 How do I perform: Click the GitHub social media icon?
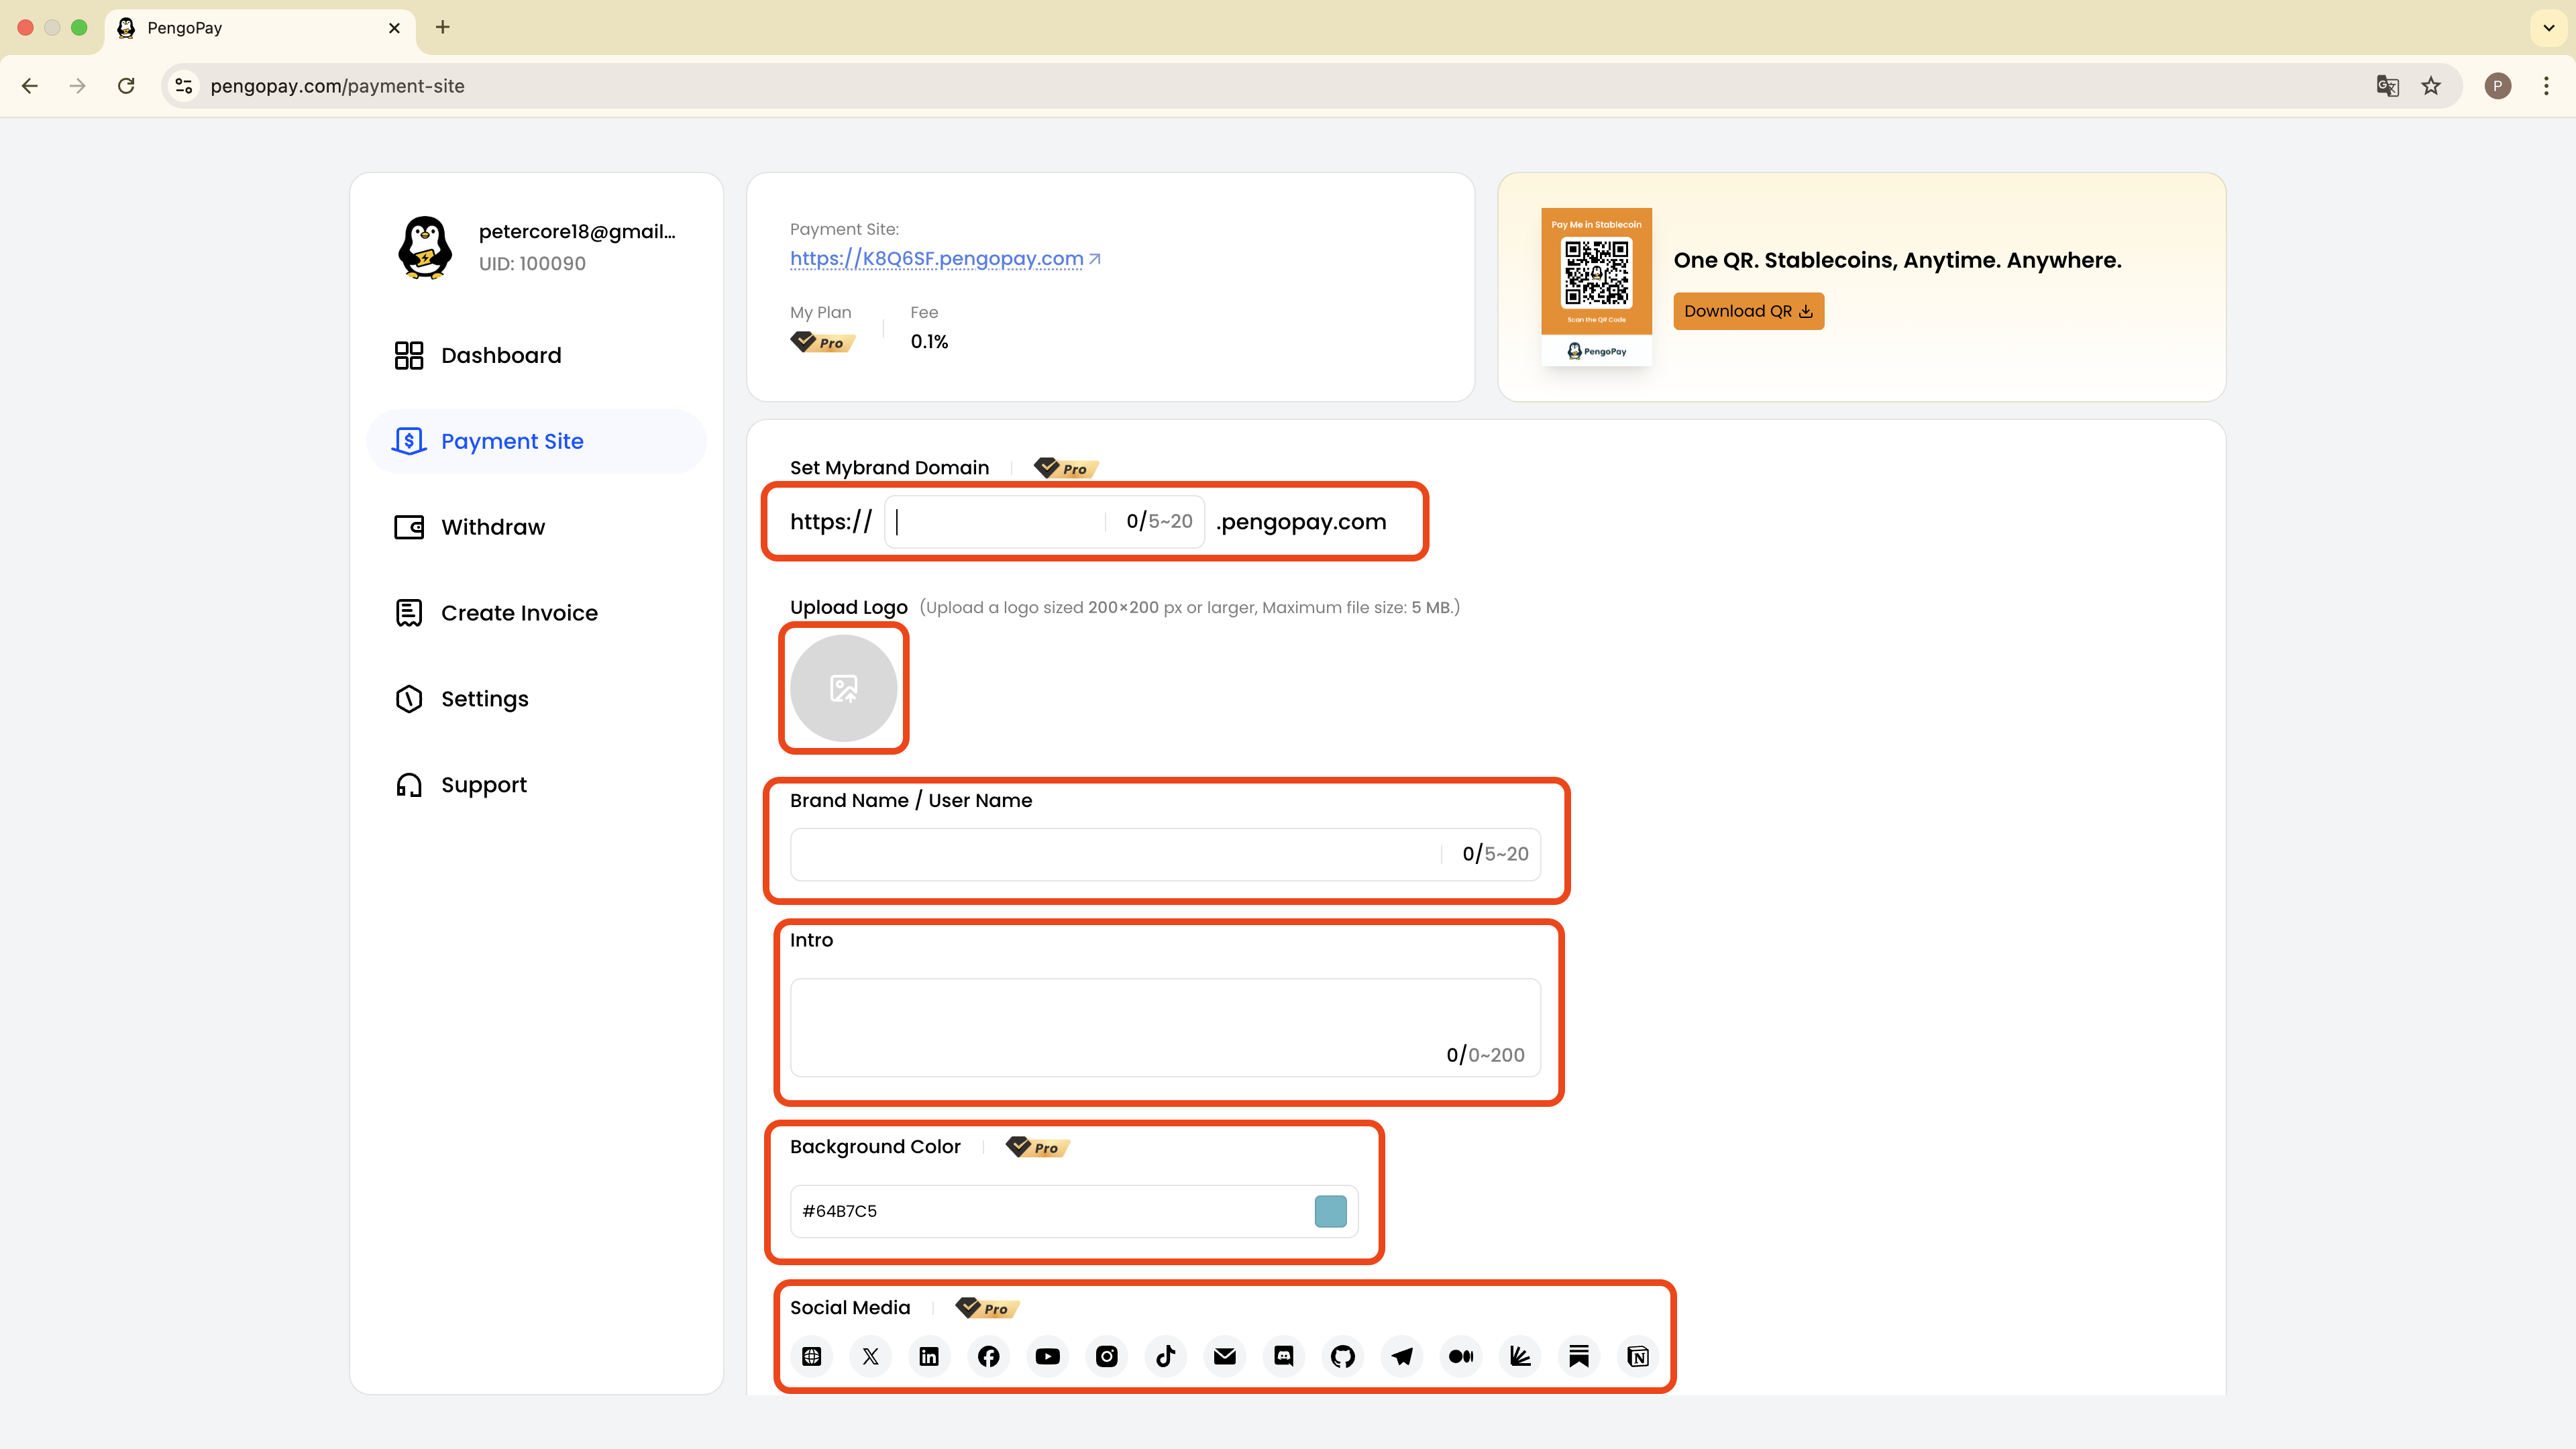(1343, 1356)
